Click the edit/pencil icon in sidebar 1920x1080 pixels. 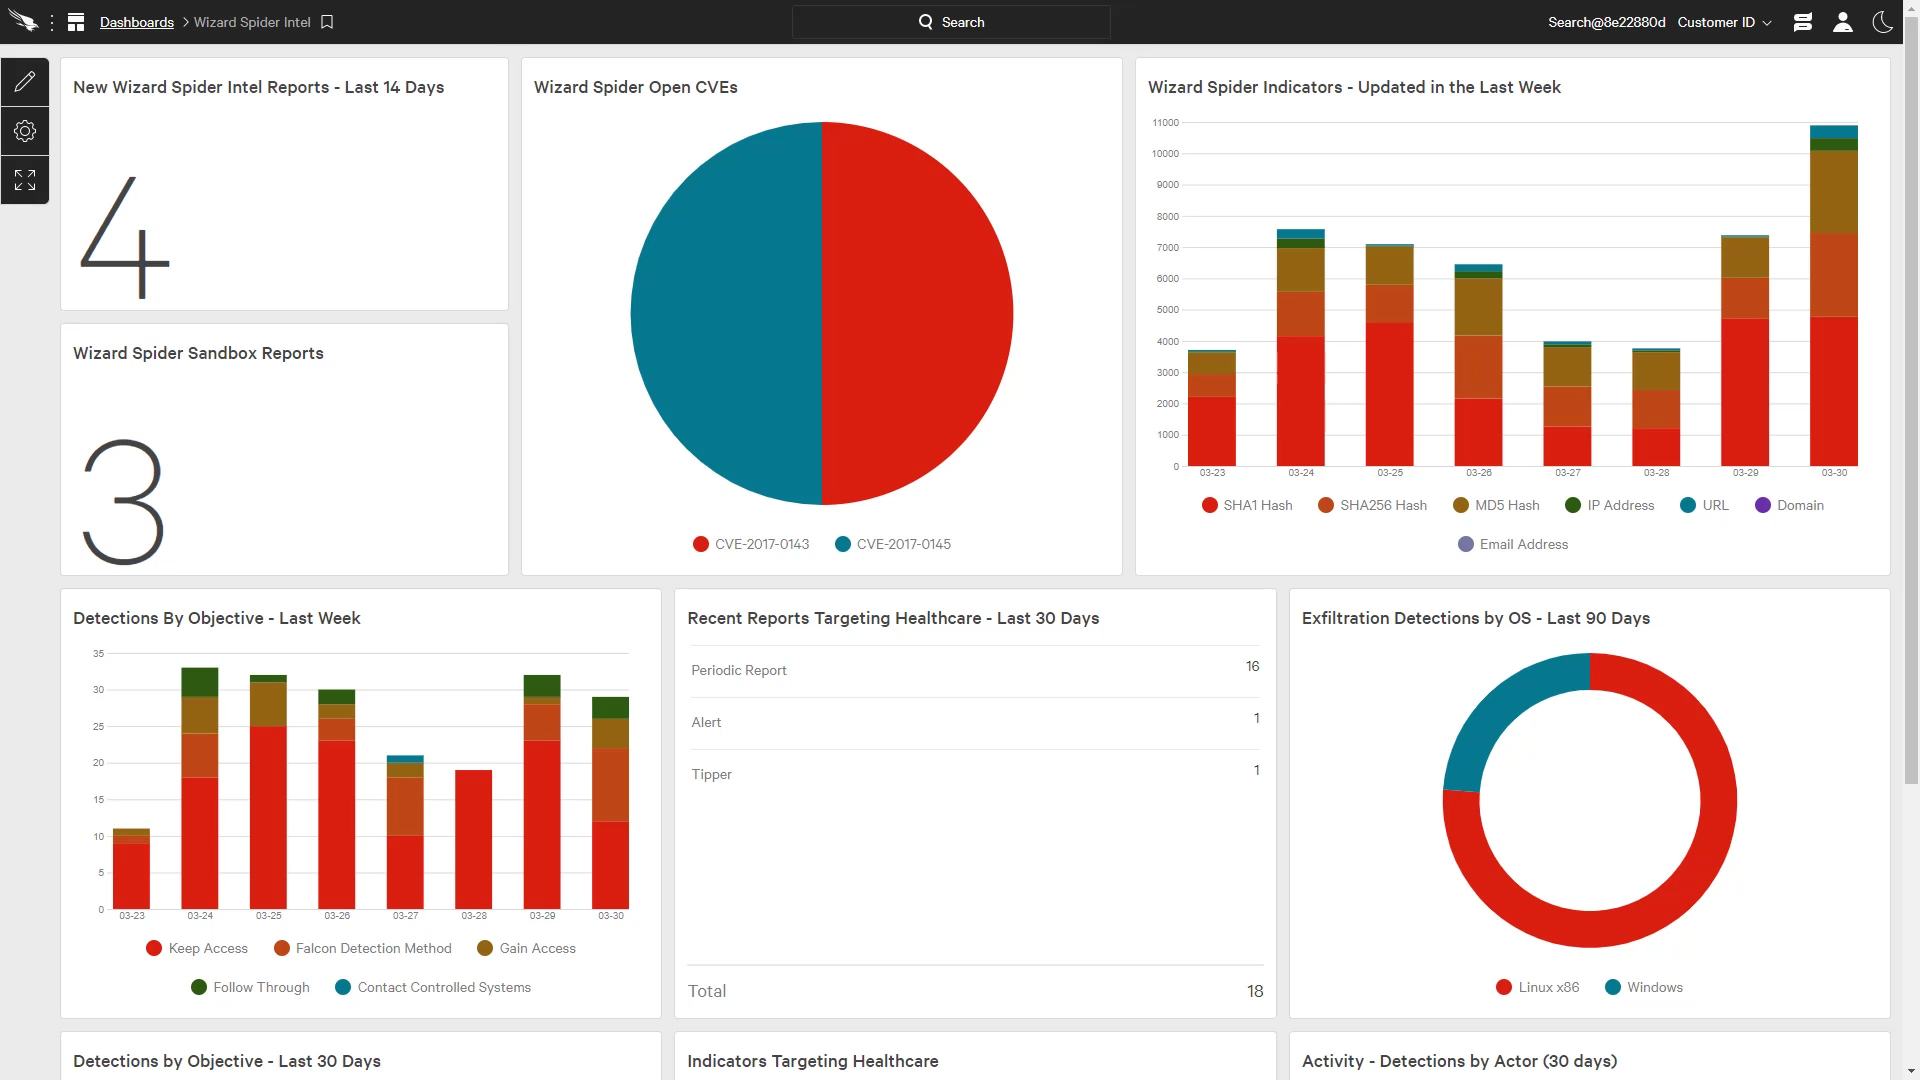coord(25,82)
